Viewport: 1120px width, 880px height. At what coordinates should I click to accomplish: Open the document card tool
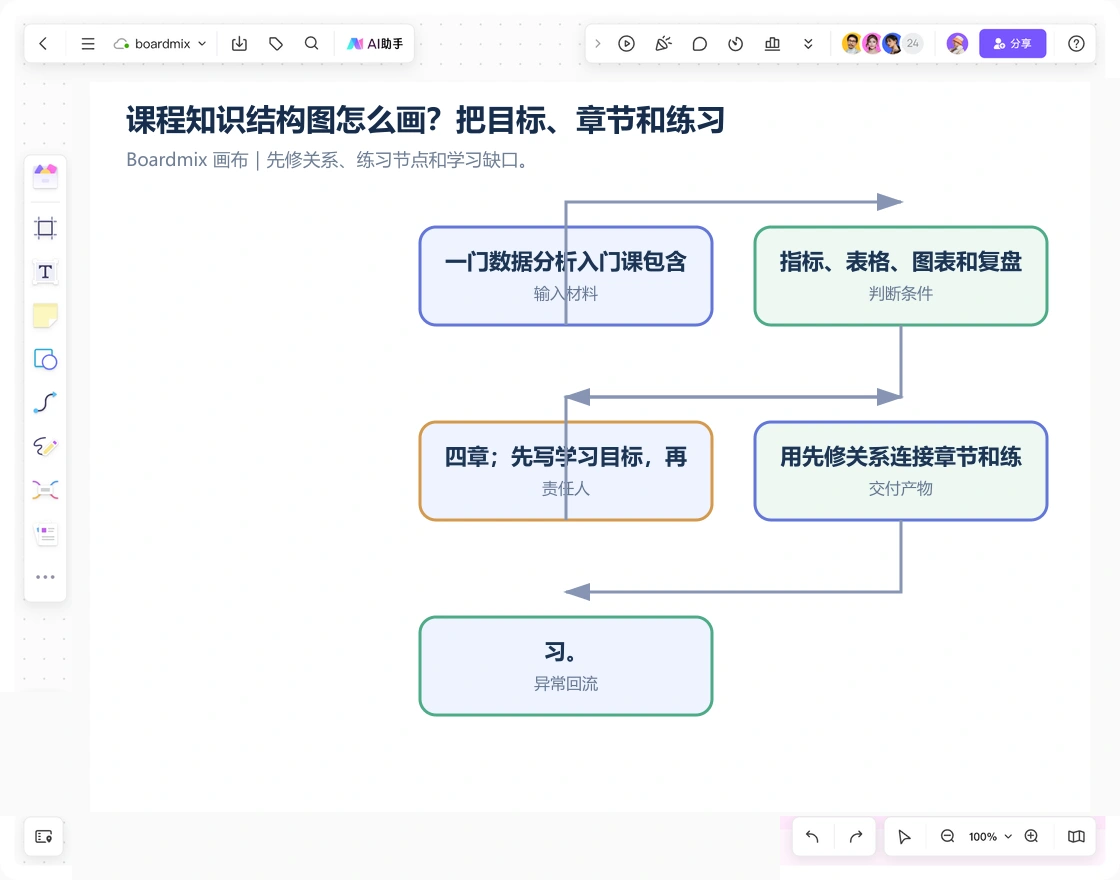click(45, 534)
